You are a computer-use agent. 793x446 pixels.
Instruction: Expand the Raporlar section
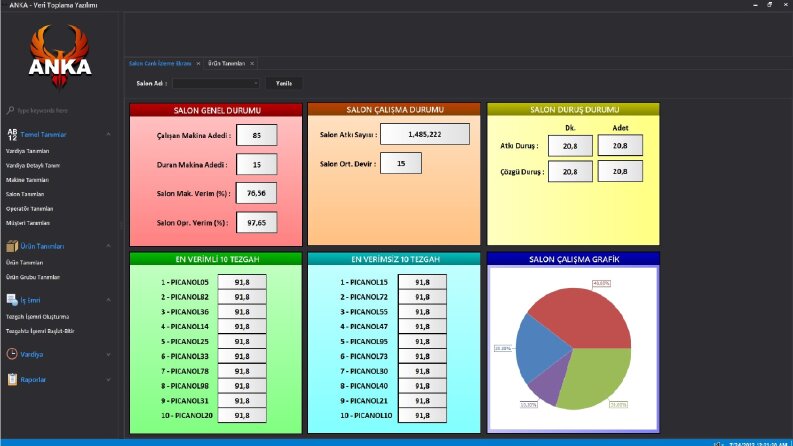point(108,380)
